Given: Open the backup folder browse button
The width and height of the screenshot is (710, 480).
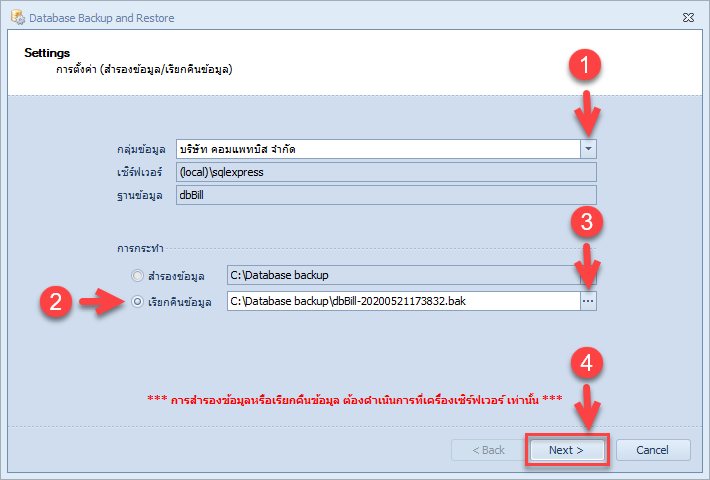Looking at the screenshot, I should pyautogui.click(x=588, y=275).
